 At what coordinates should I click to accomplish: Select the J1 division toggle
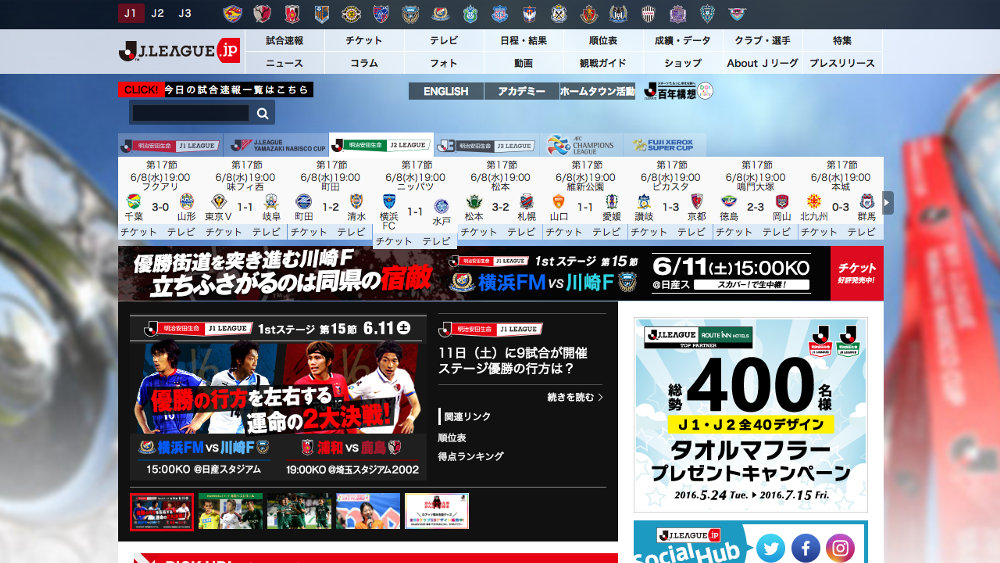[x=130, y=13]
